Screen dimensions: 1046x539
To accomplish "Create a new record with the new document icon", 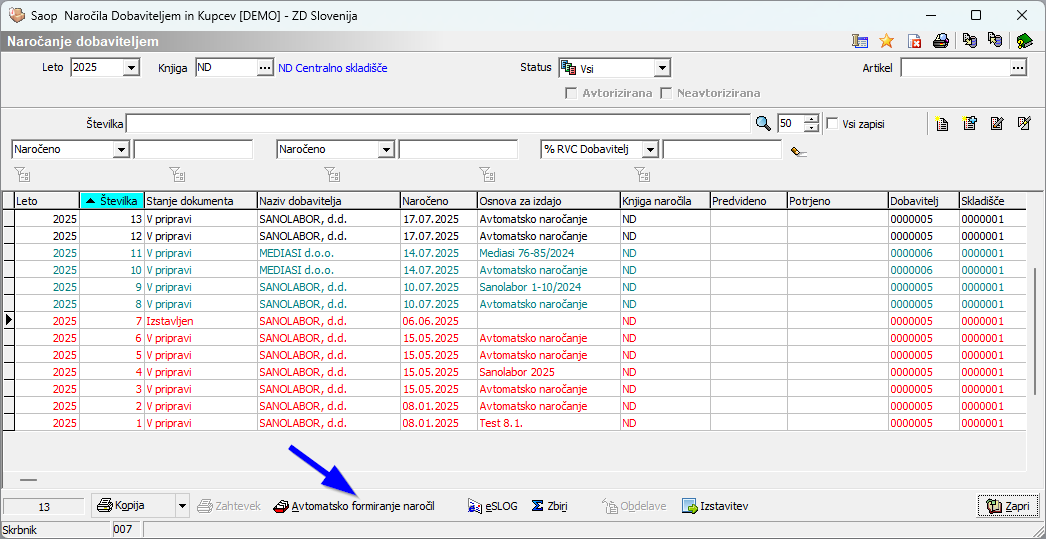I will pos(942,123).
